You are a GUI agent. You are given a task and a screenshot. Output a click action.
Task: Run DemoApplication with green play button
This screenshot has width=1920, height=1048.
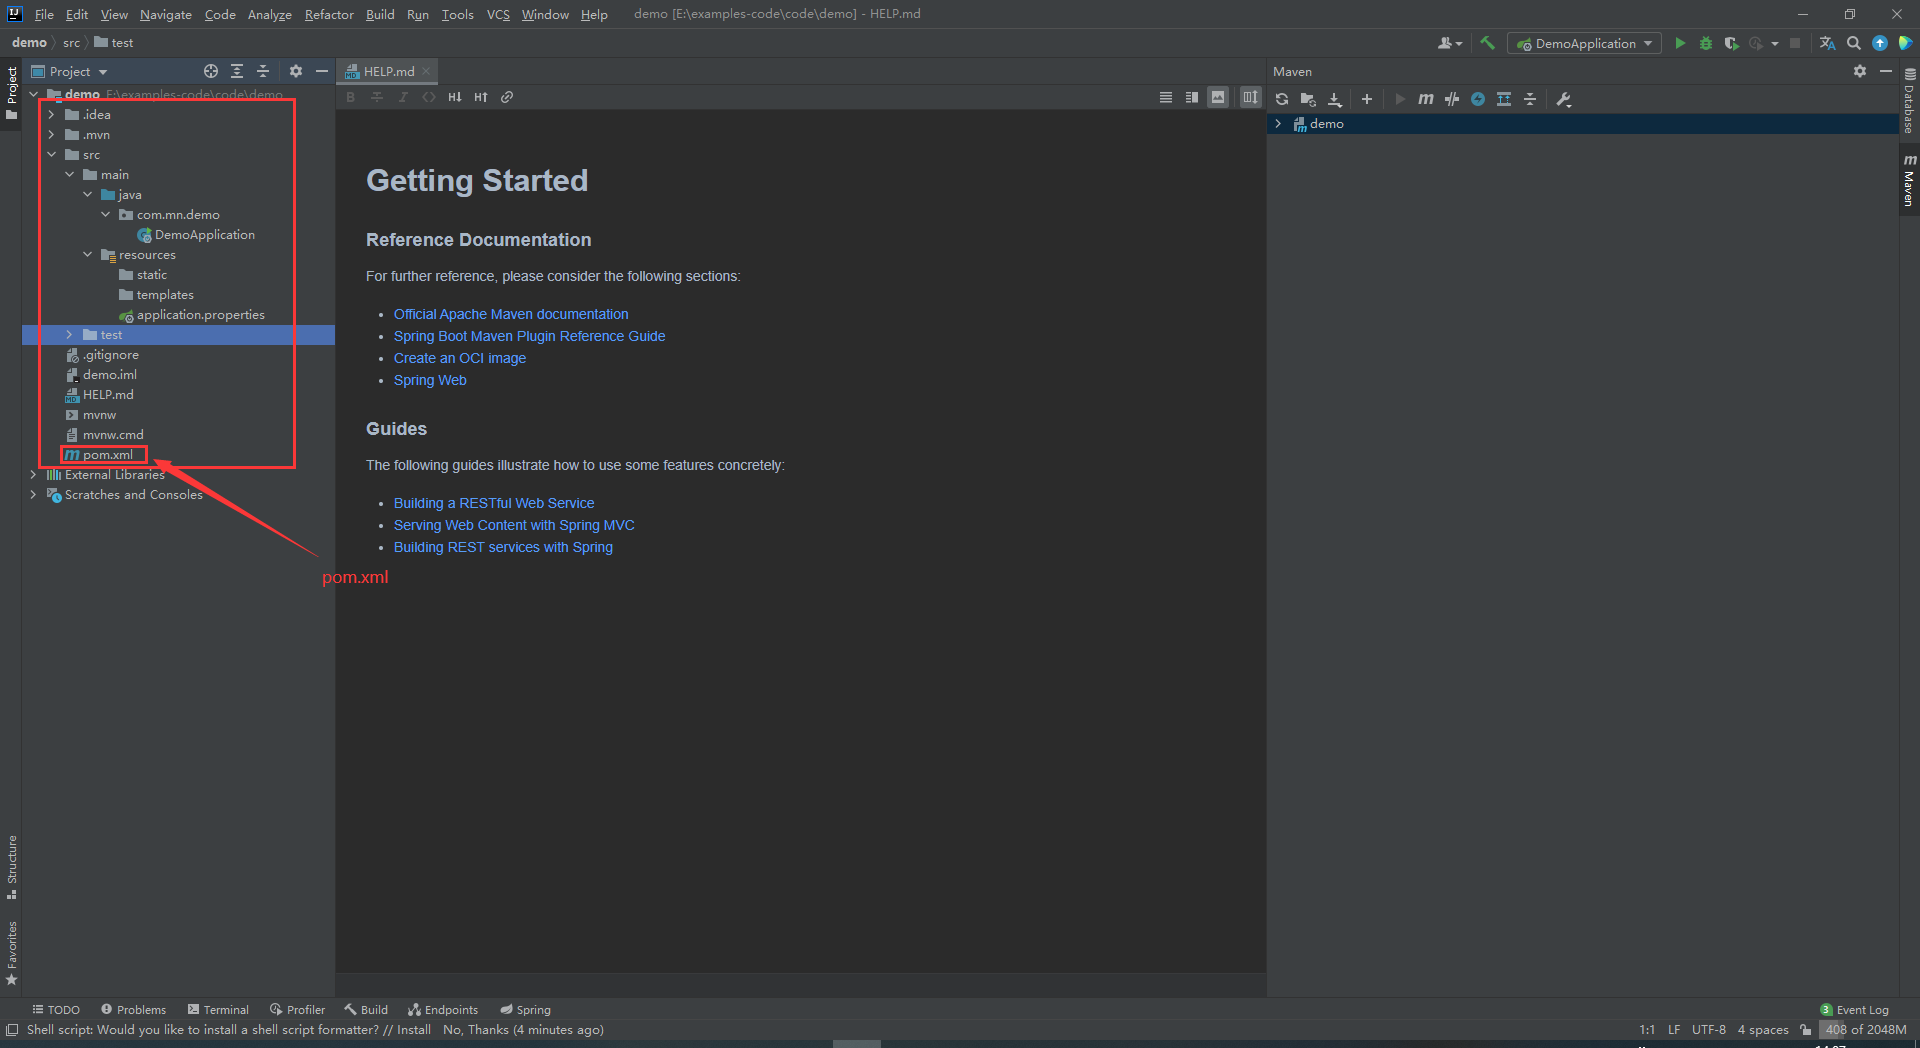pos(1680,43)
